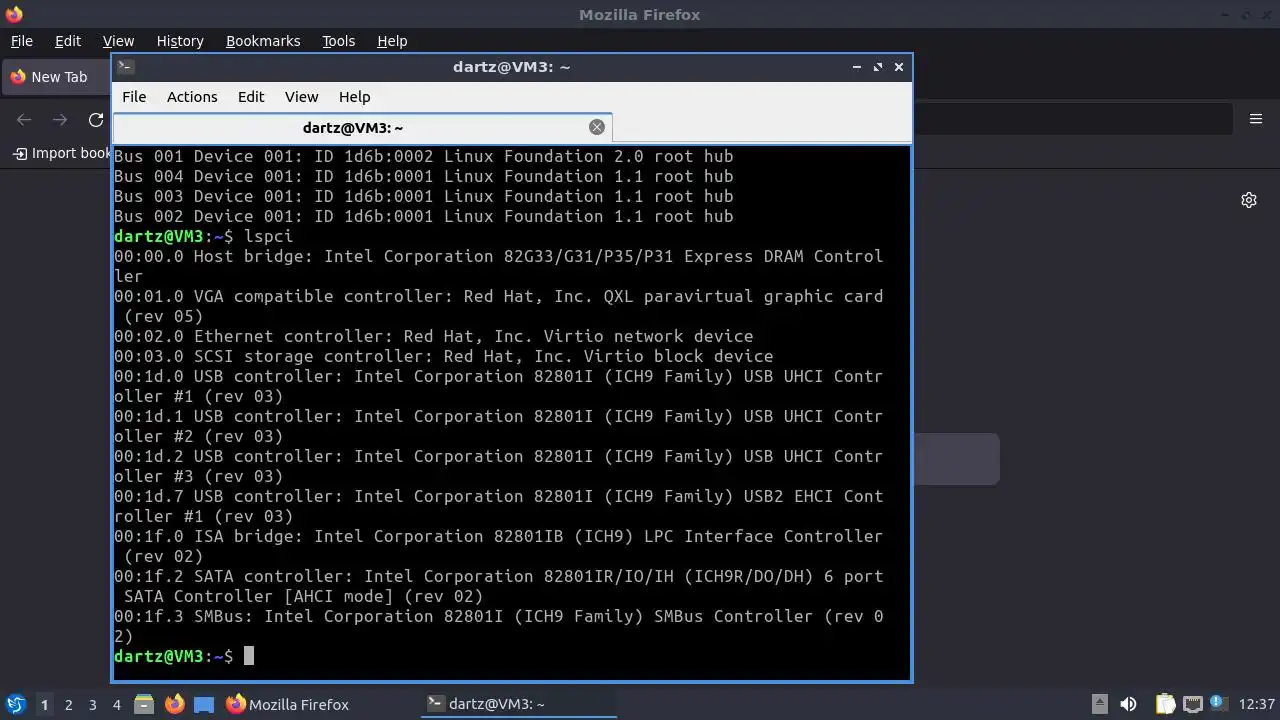Switch to workspace 3 in pager
Image resolution: width=1280 pixels, height=720 pixels.
(x=92, y=704)
